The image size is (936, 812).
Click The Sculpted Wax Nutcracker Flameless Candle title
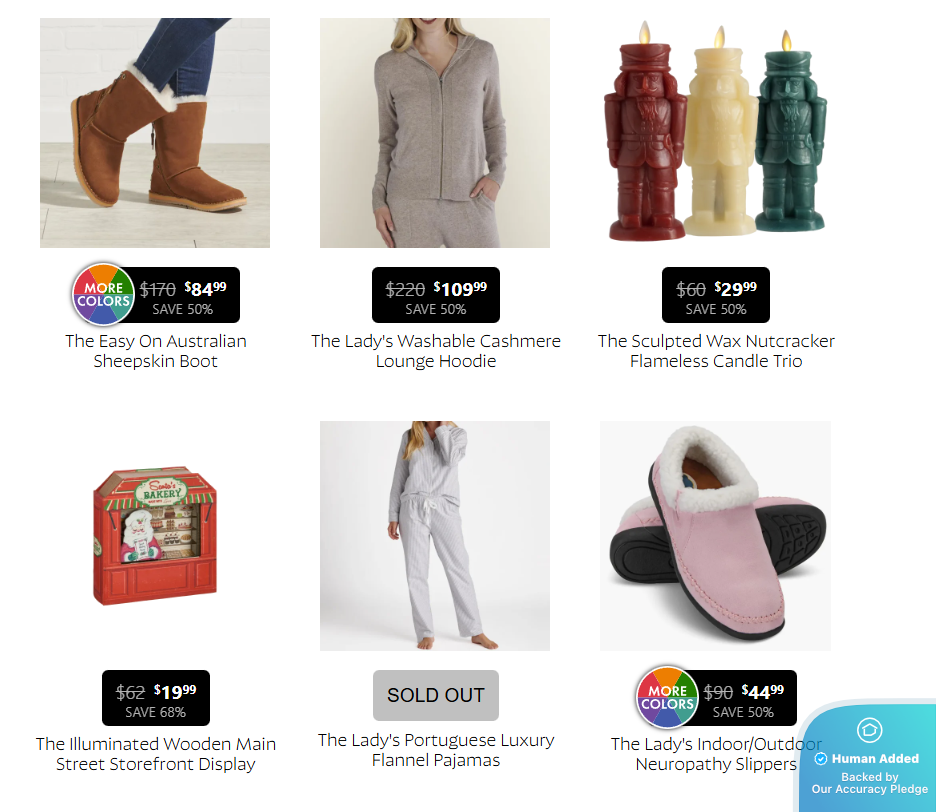(x=716, y=351)
